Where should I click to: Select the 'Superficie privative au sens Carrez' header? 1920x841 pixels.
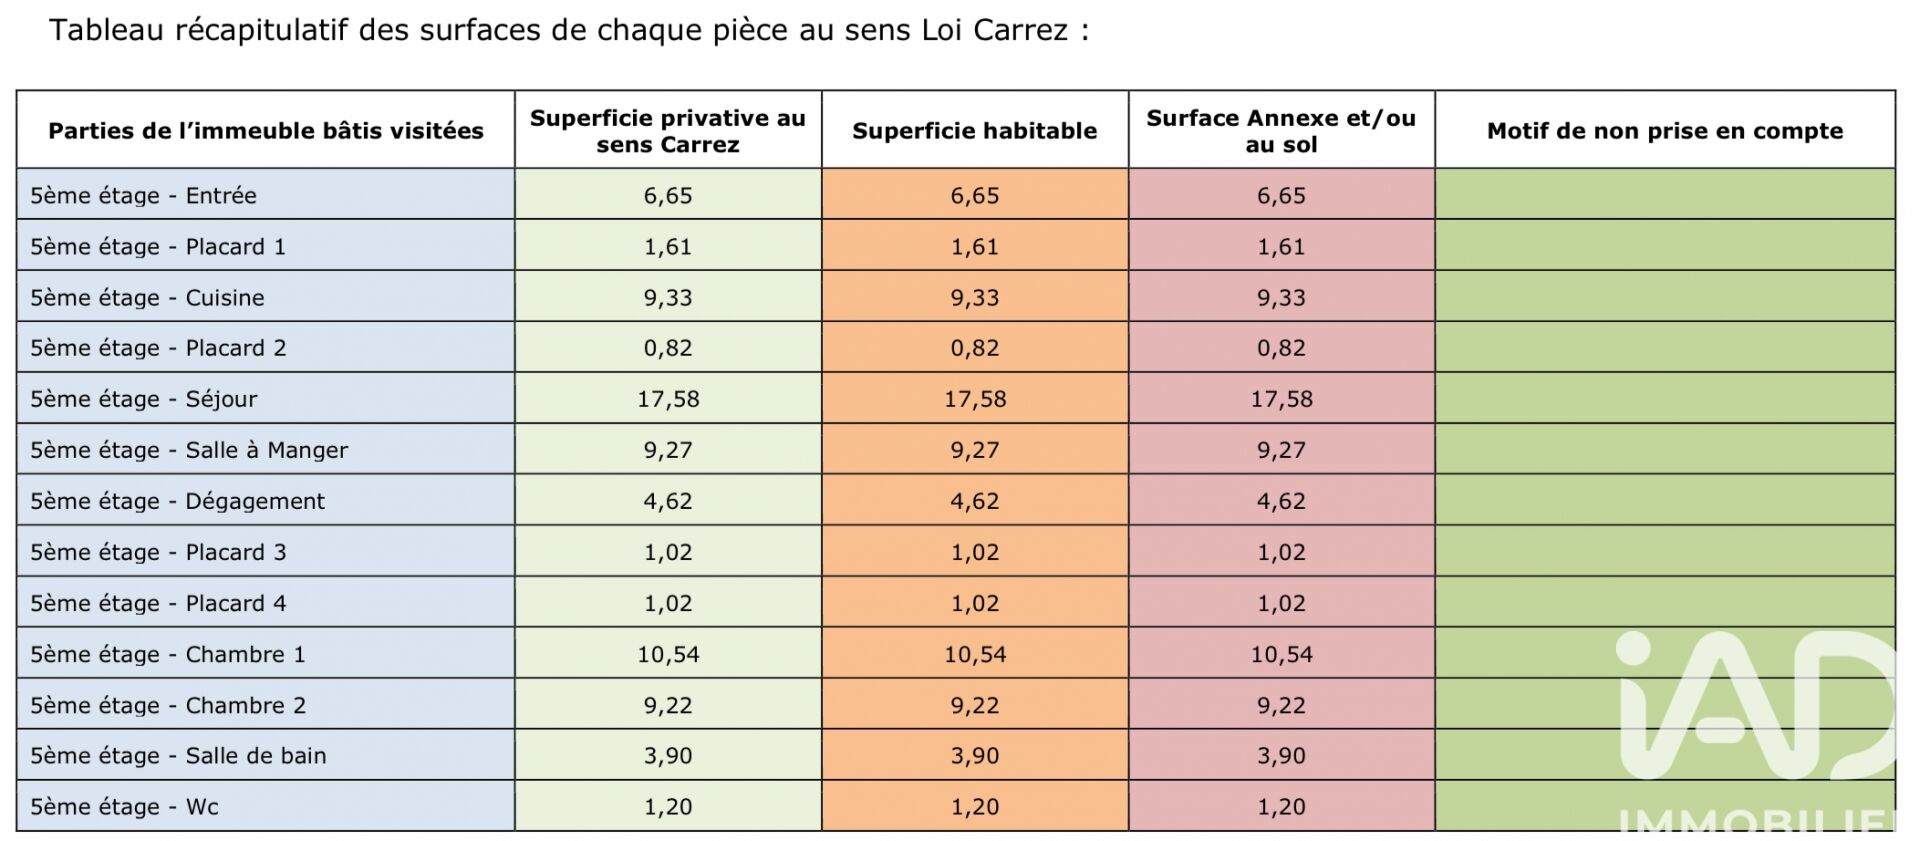[x=667, y=131]
